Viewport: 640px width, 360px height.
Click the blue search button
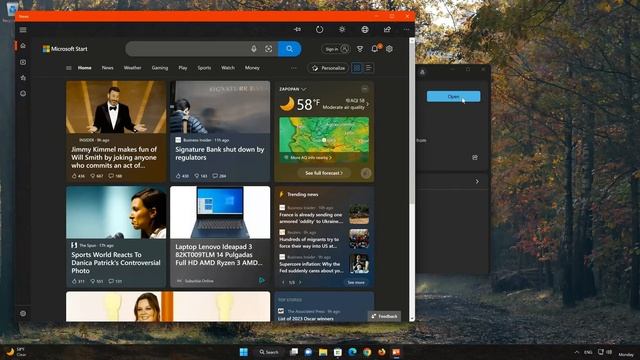click(x=289, y=49)
